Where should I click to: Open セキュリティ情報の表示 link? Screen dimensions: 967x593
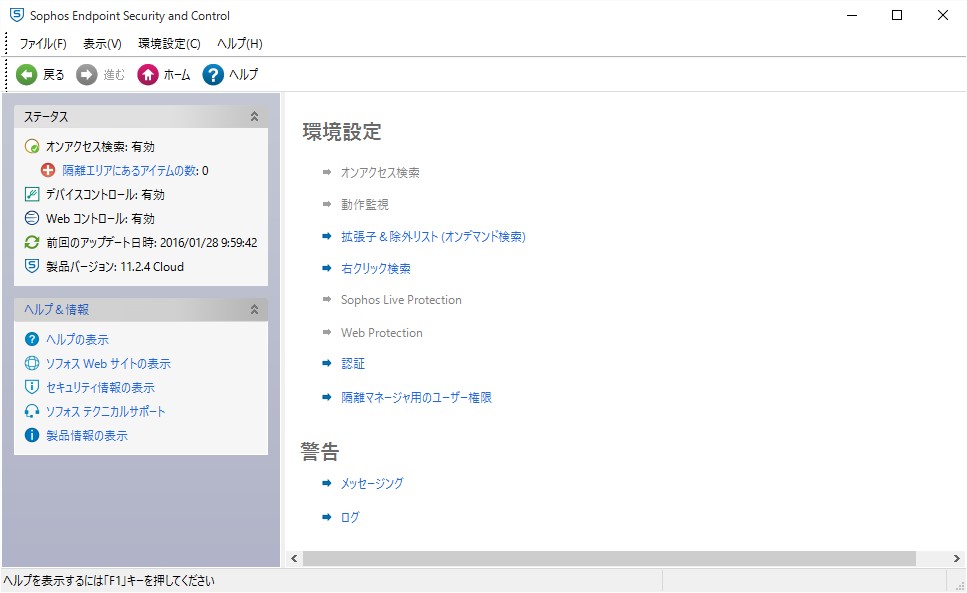(100, 388)
